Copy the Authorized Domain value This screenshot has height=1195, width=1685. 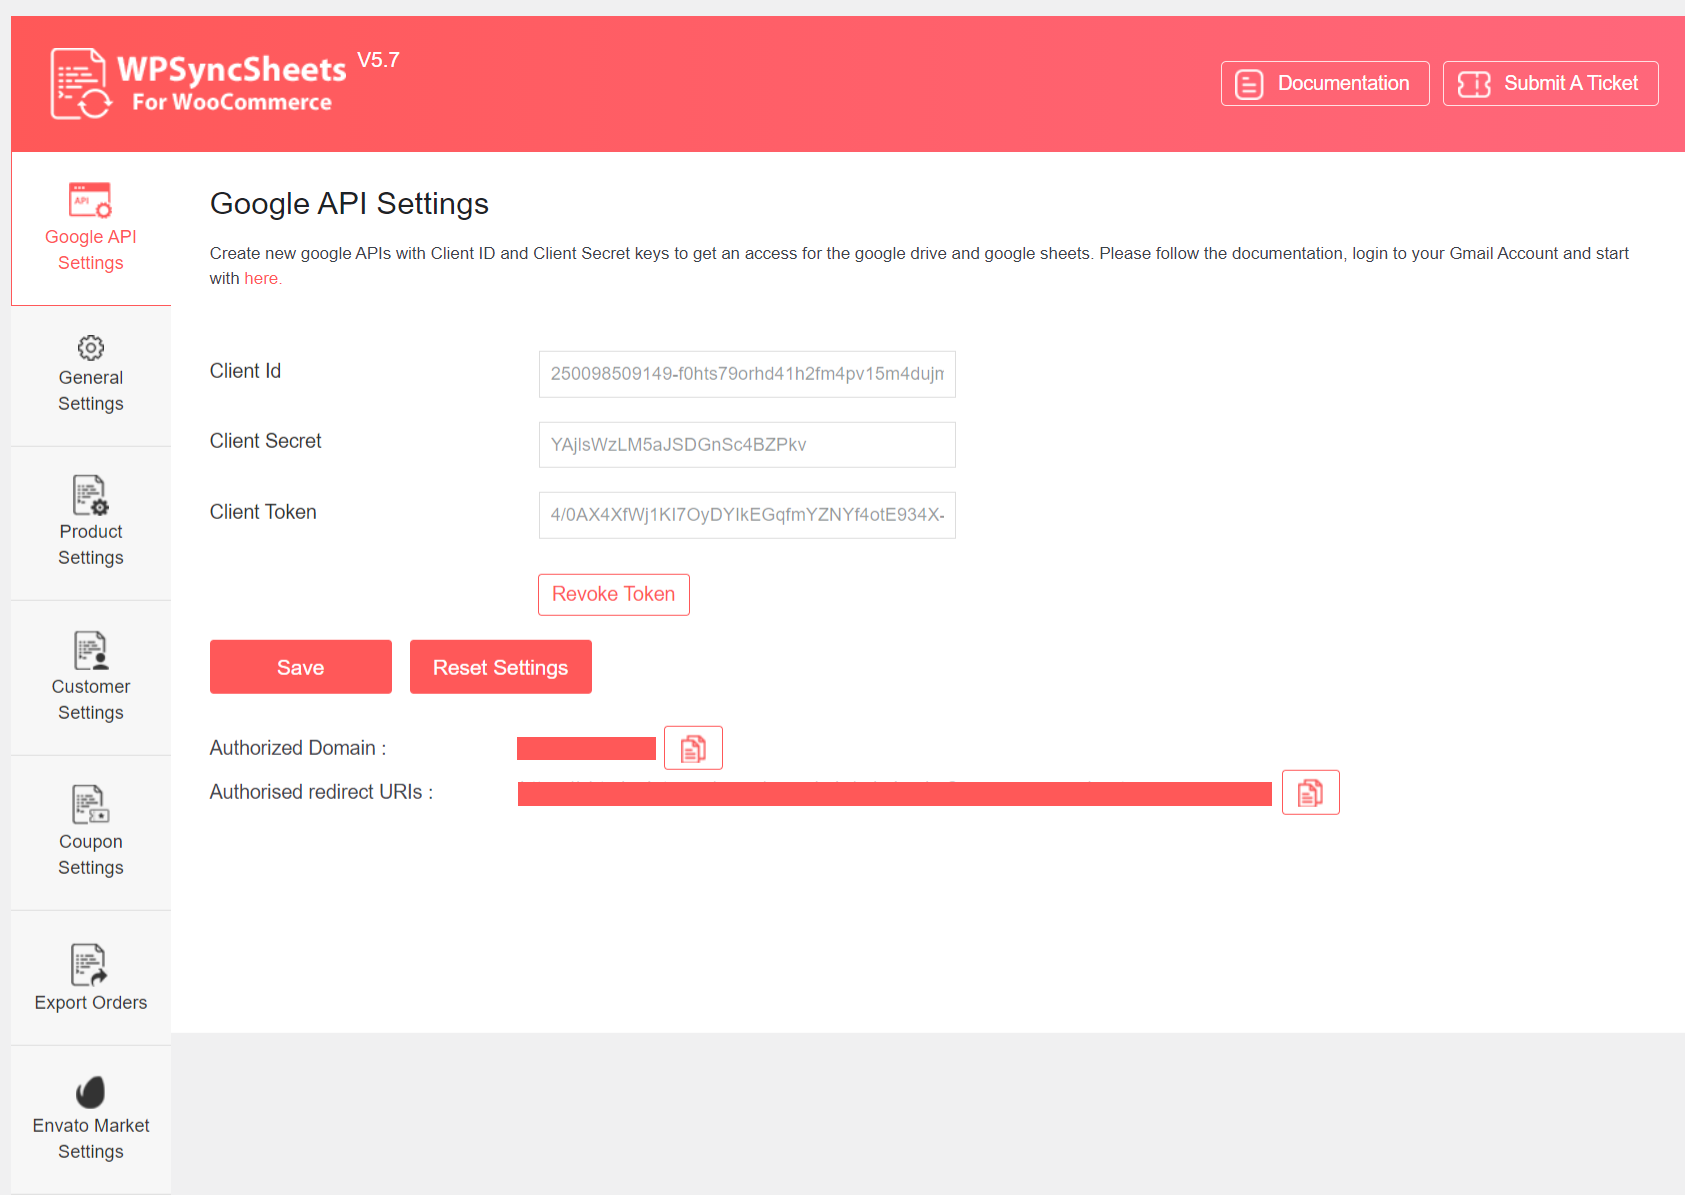pos(693,748)
